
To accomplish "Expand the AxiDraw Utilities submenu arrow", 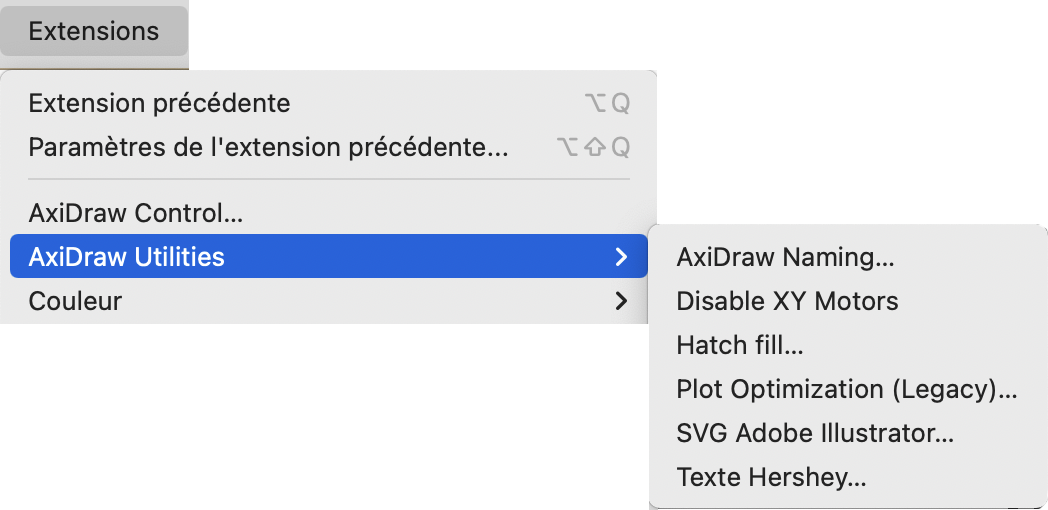I will [x=622, y=257].
